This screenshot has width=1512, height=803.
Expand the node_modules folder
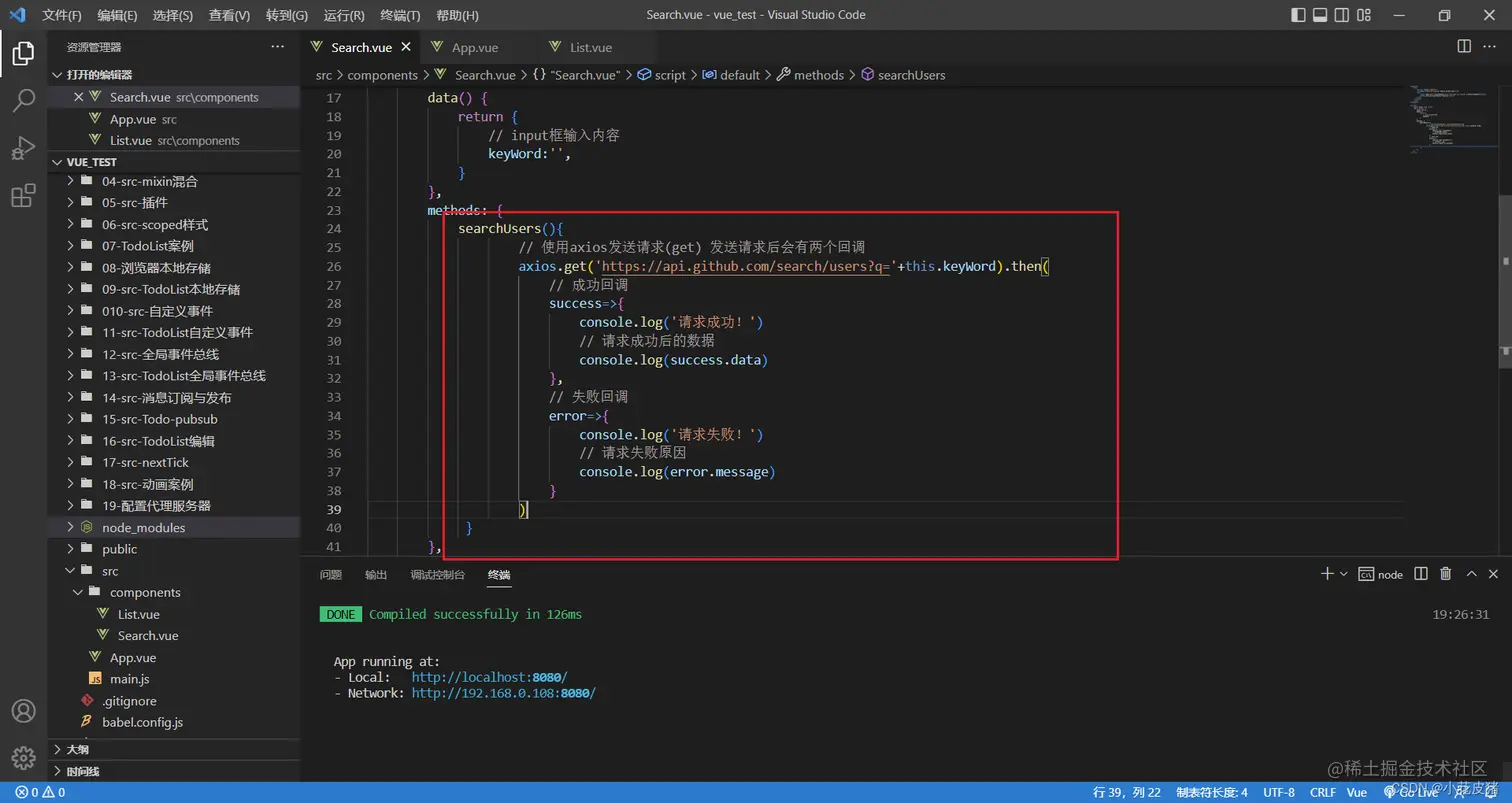(x=174, y=527)
